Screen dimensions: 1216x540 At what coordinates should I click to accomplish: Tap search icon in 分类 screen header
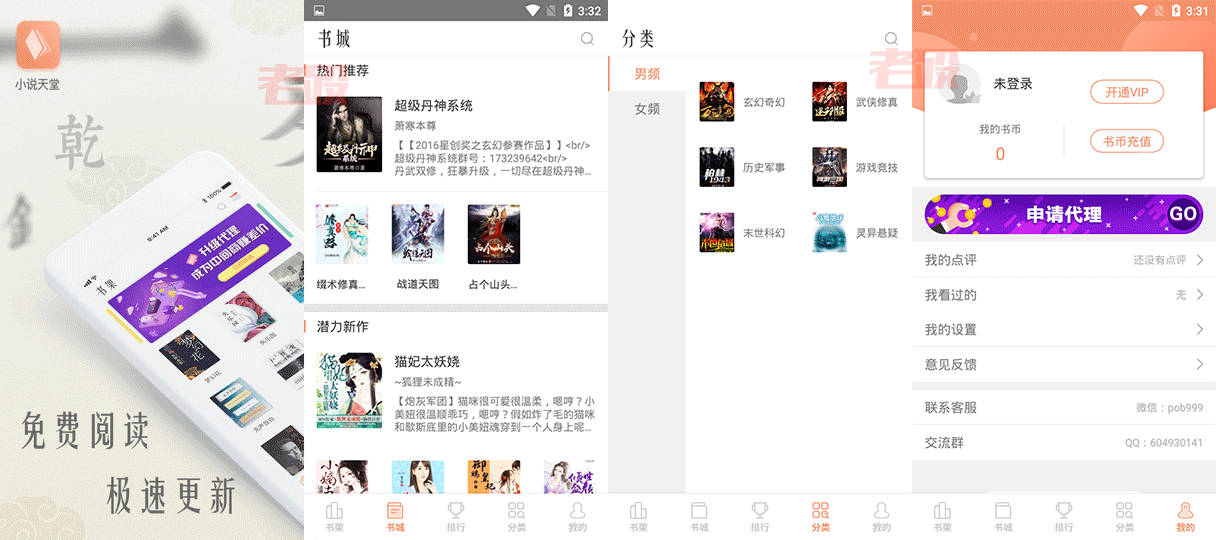[891, 39]
